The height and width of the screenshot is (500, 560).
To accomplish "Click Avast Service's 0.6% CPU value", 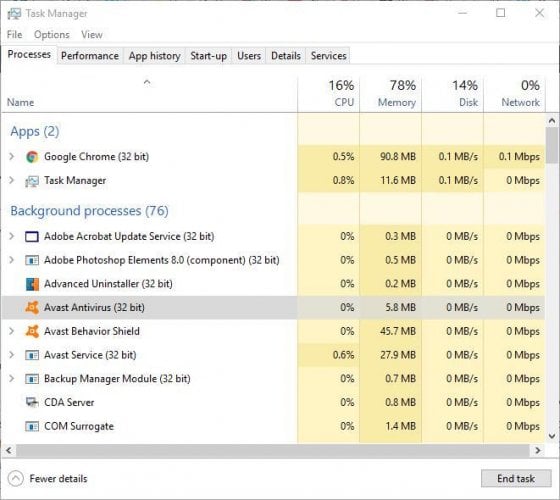I will click(343, 355).
